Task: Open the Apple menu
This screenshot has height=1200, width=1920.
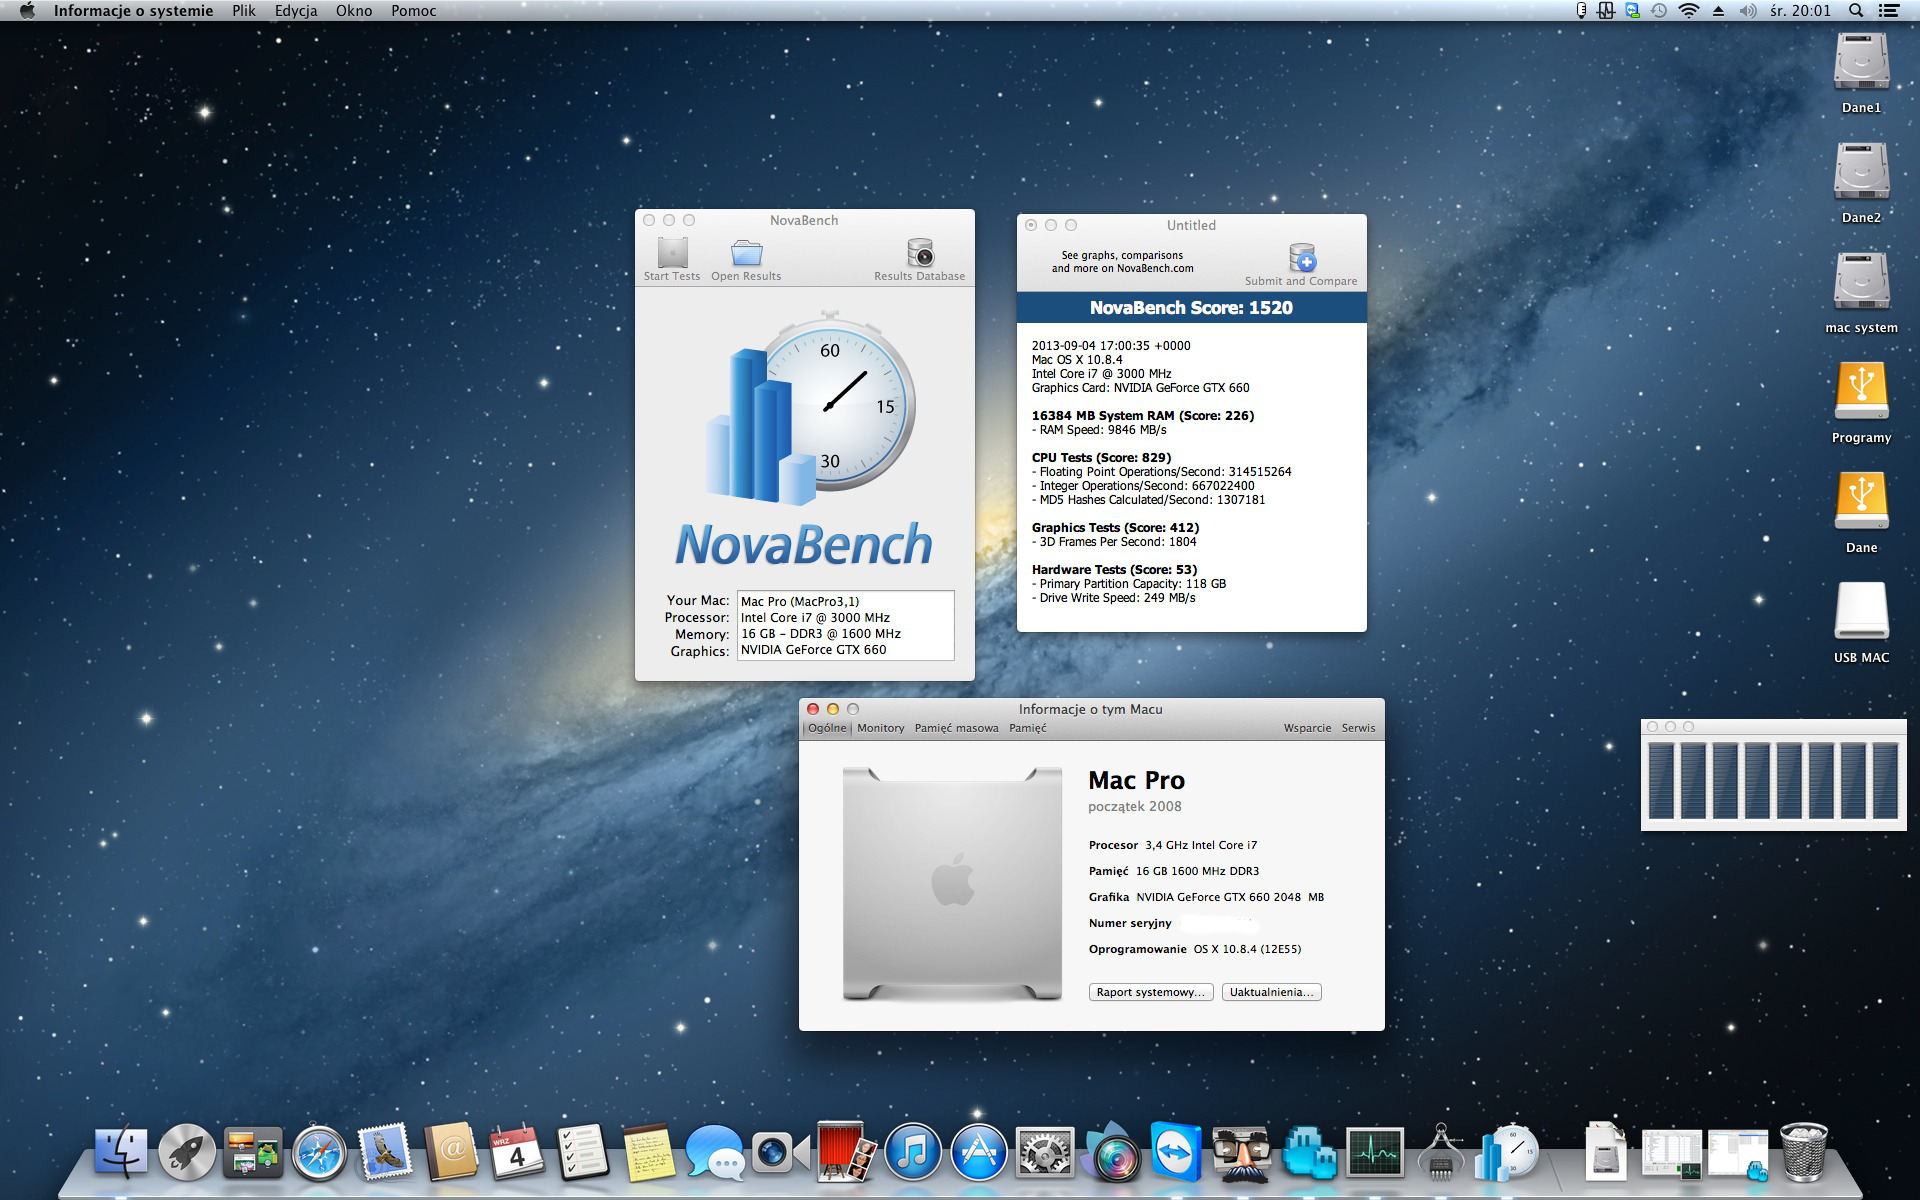Action: point(27,11)
